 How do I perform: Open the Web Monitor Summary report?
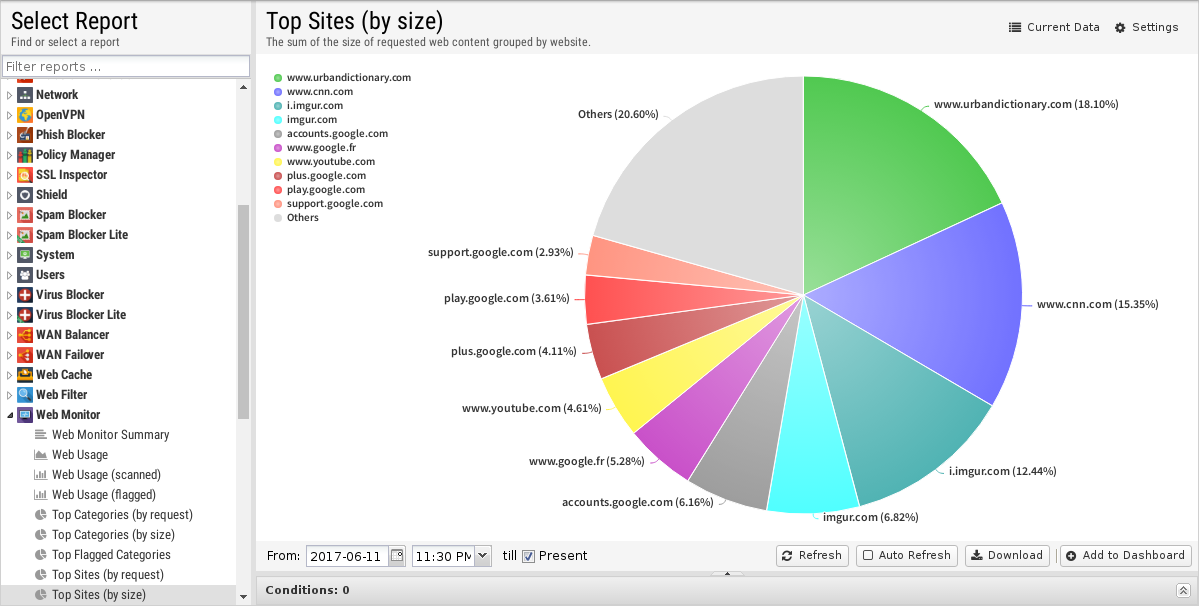(110, 435)
